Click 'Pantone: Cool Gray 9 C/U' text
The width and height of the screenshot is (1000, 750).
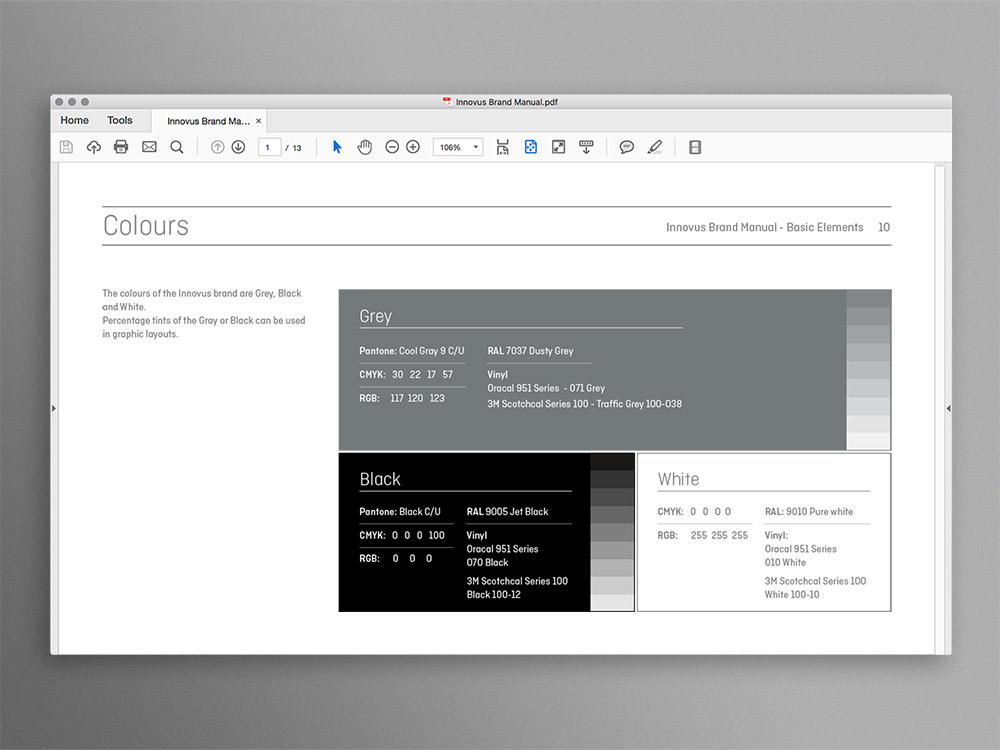tap(412, 351)
